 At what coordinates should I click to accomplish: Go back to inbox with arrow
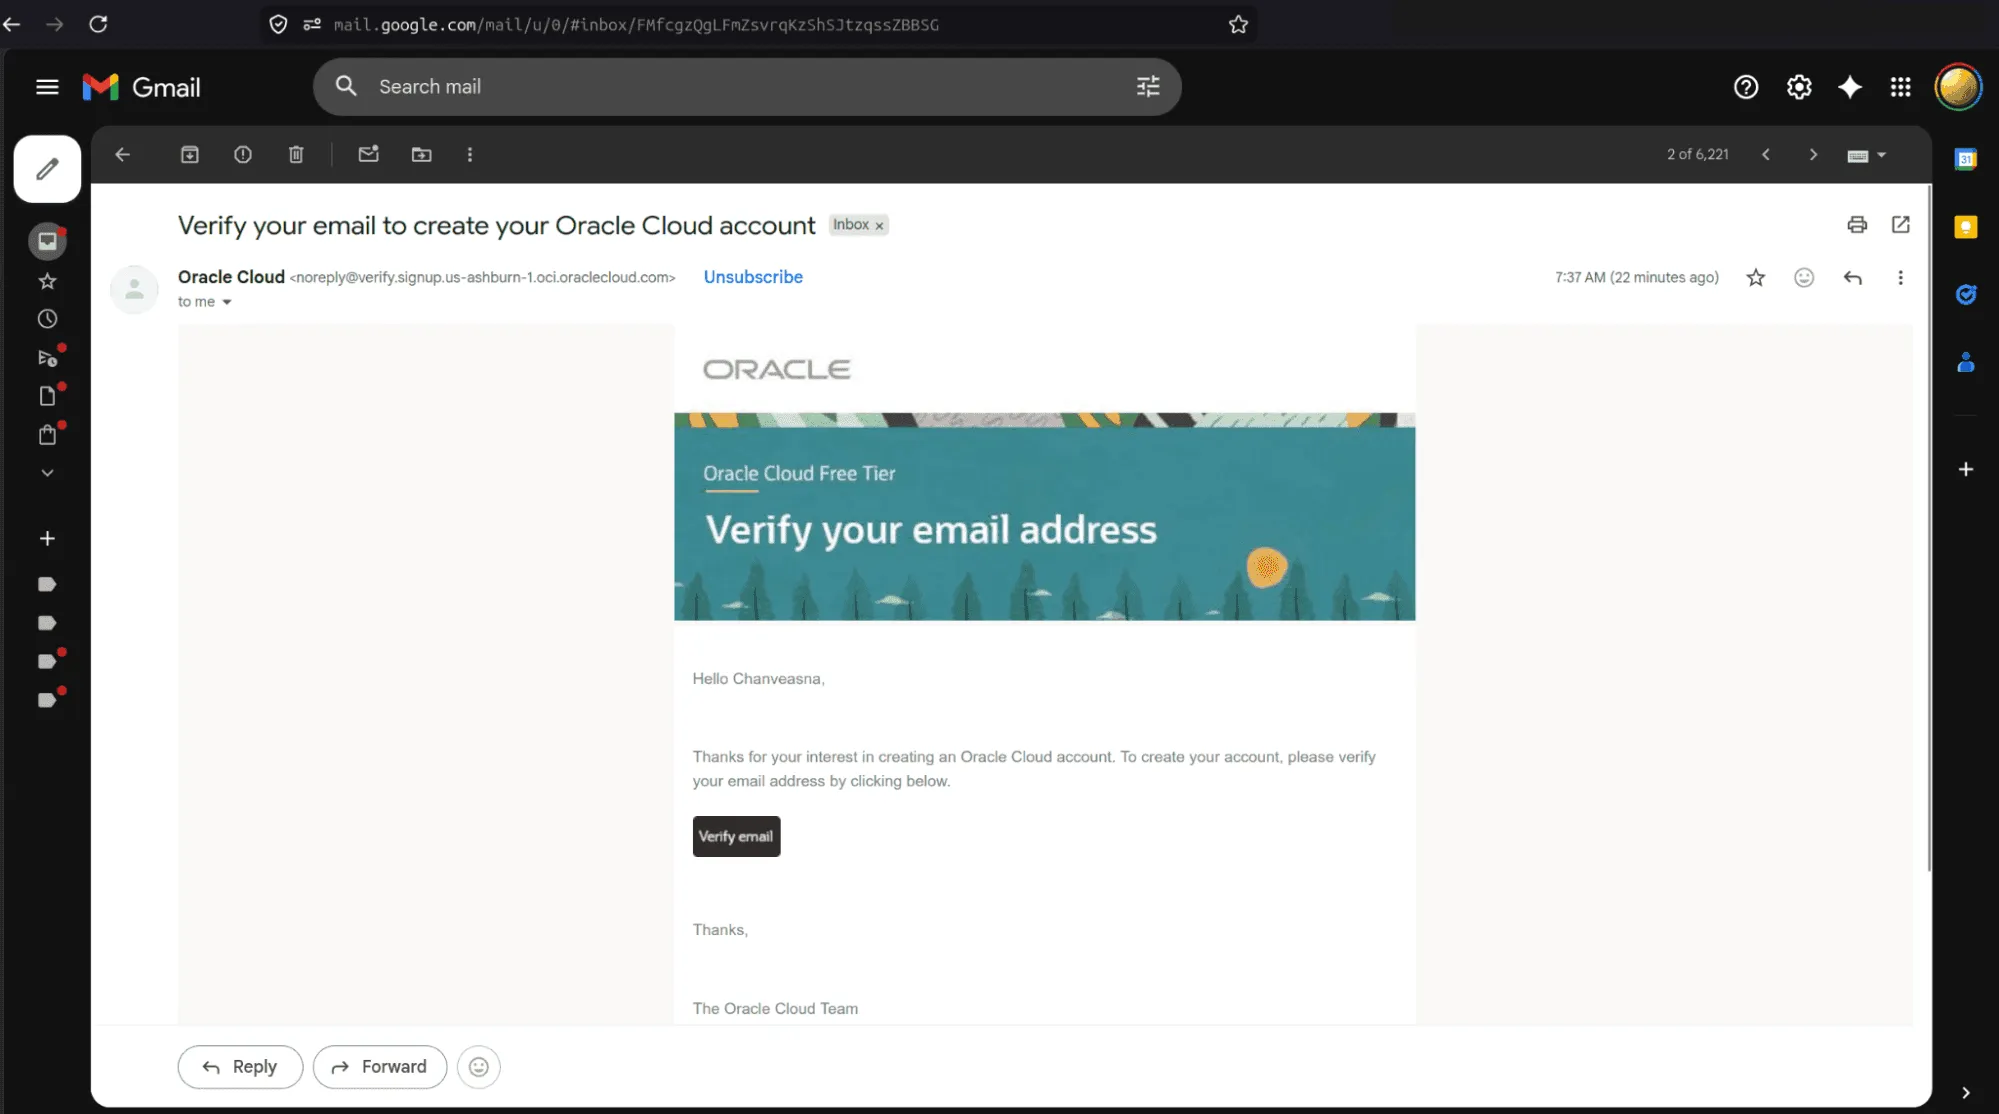coord(122,155)
